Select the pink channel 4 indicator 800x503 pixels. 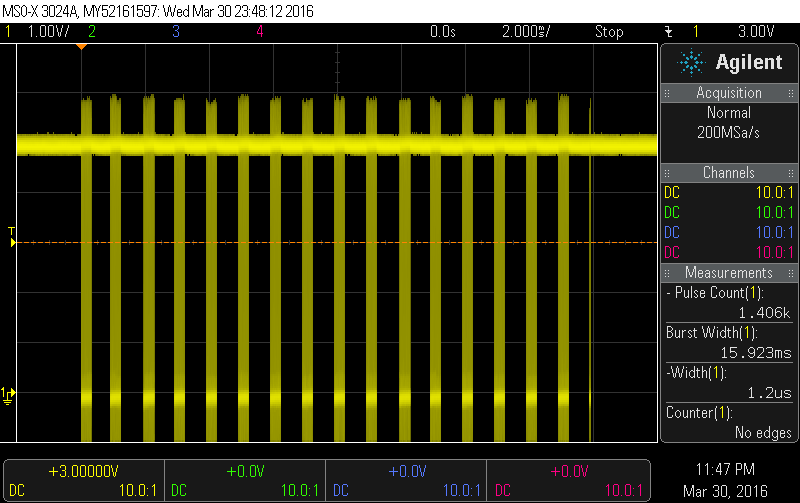pyautogui.click(x=259, y=32)
